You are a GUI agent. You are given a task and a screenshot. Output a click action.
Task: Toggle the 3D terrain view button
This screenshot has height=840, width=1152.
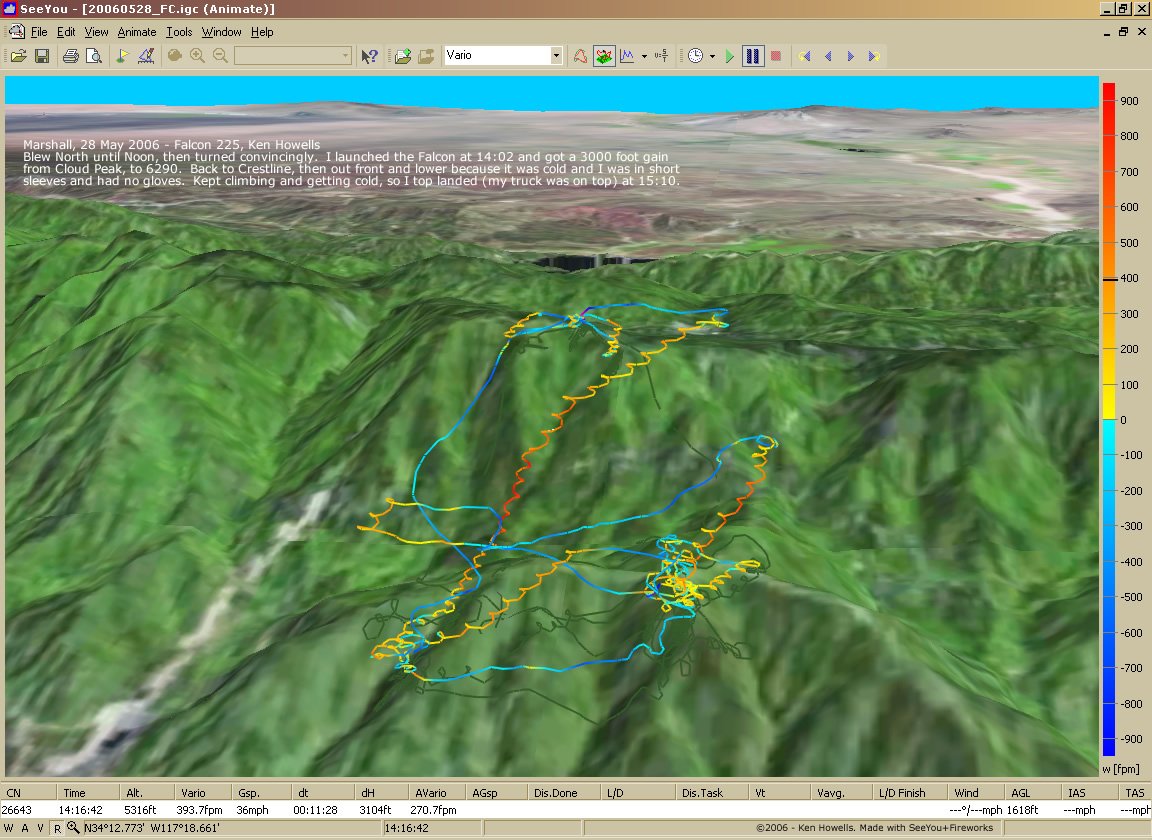coord(604,56)
